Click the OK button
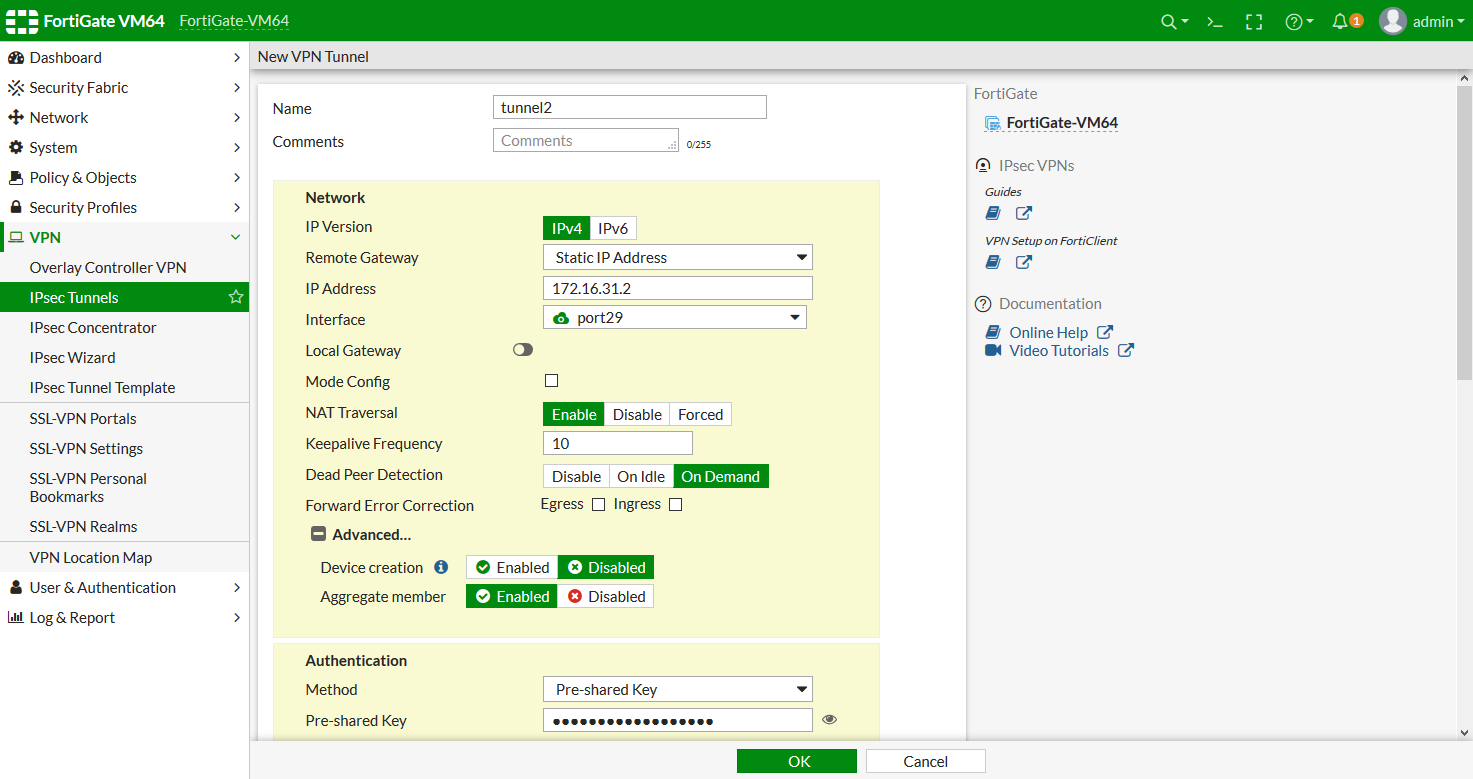Viewport: 1473px width, 779px height. 797,761
